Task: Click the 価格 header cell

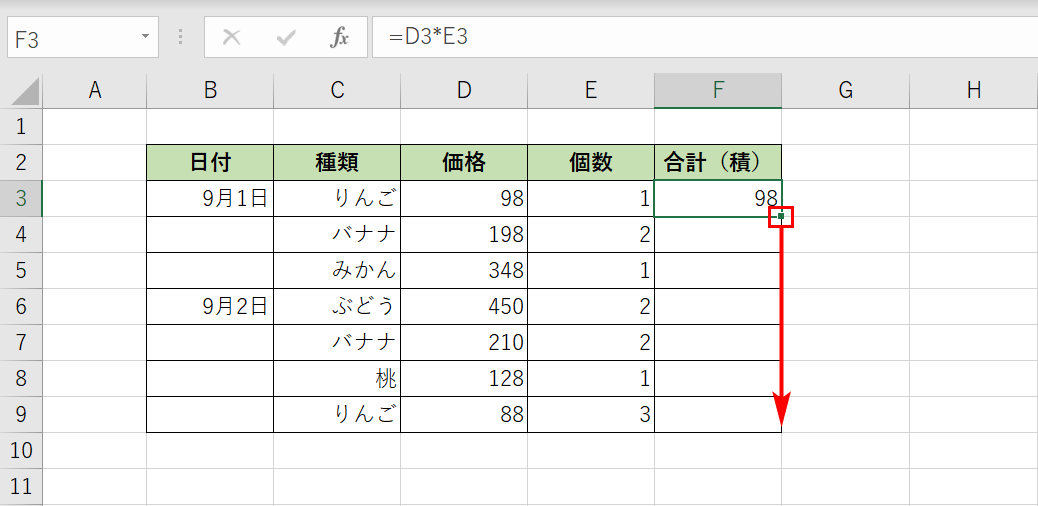Action: pyautogui.click(x=464, y=162)
